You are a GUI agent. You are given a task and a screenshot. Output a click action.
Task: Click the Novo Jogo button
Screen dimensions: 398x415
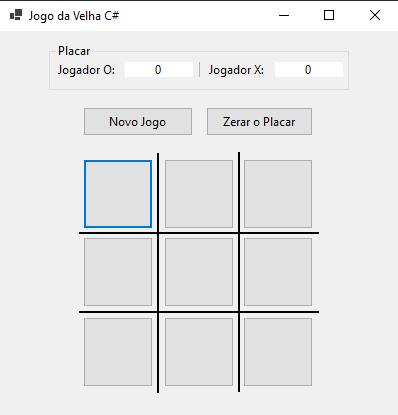[x=138, y=122]
